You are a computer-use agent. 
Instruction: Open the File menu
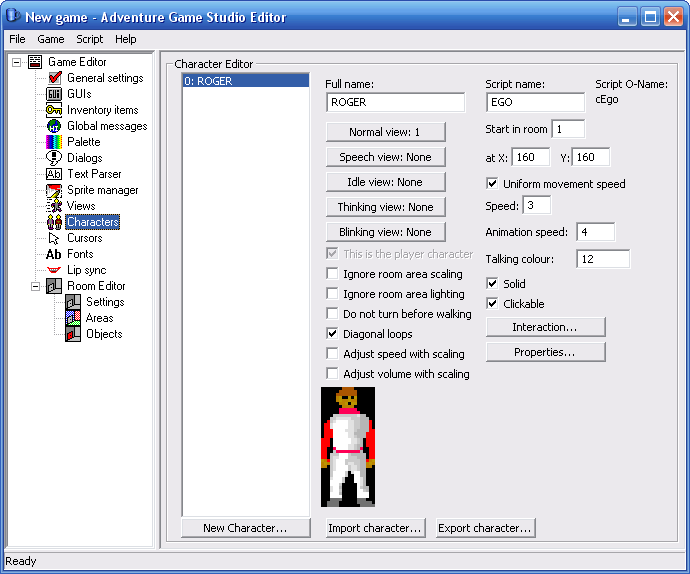click(x=17, y=39)
